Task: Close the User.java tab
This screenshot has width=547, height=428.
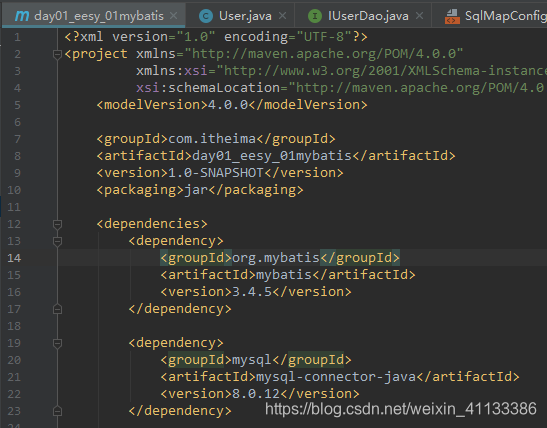Action: (x=283, y=16)
